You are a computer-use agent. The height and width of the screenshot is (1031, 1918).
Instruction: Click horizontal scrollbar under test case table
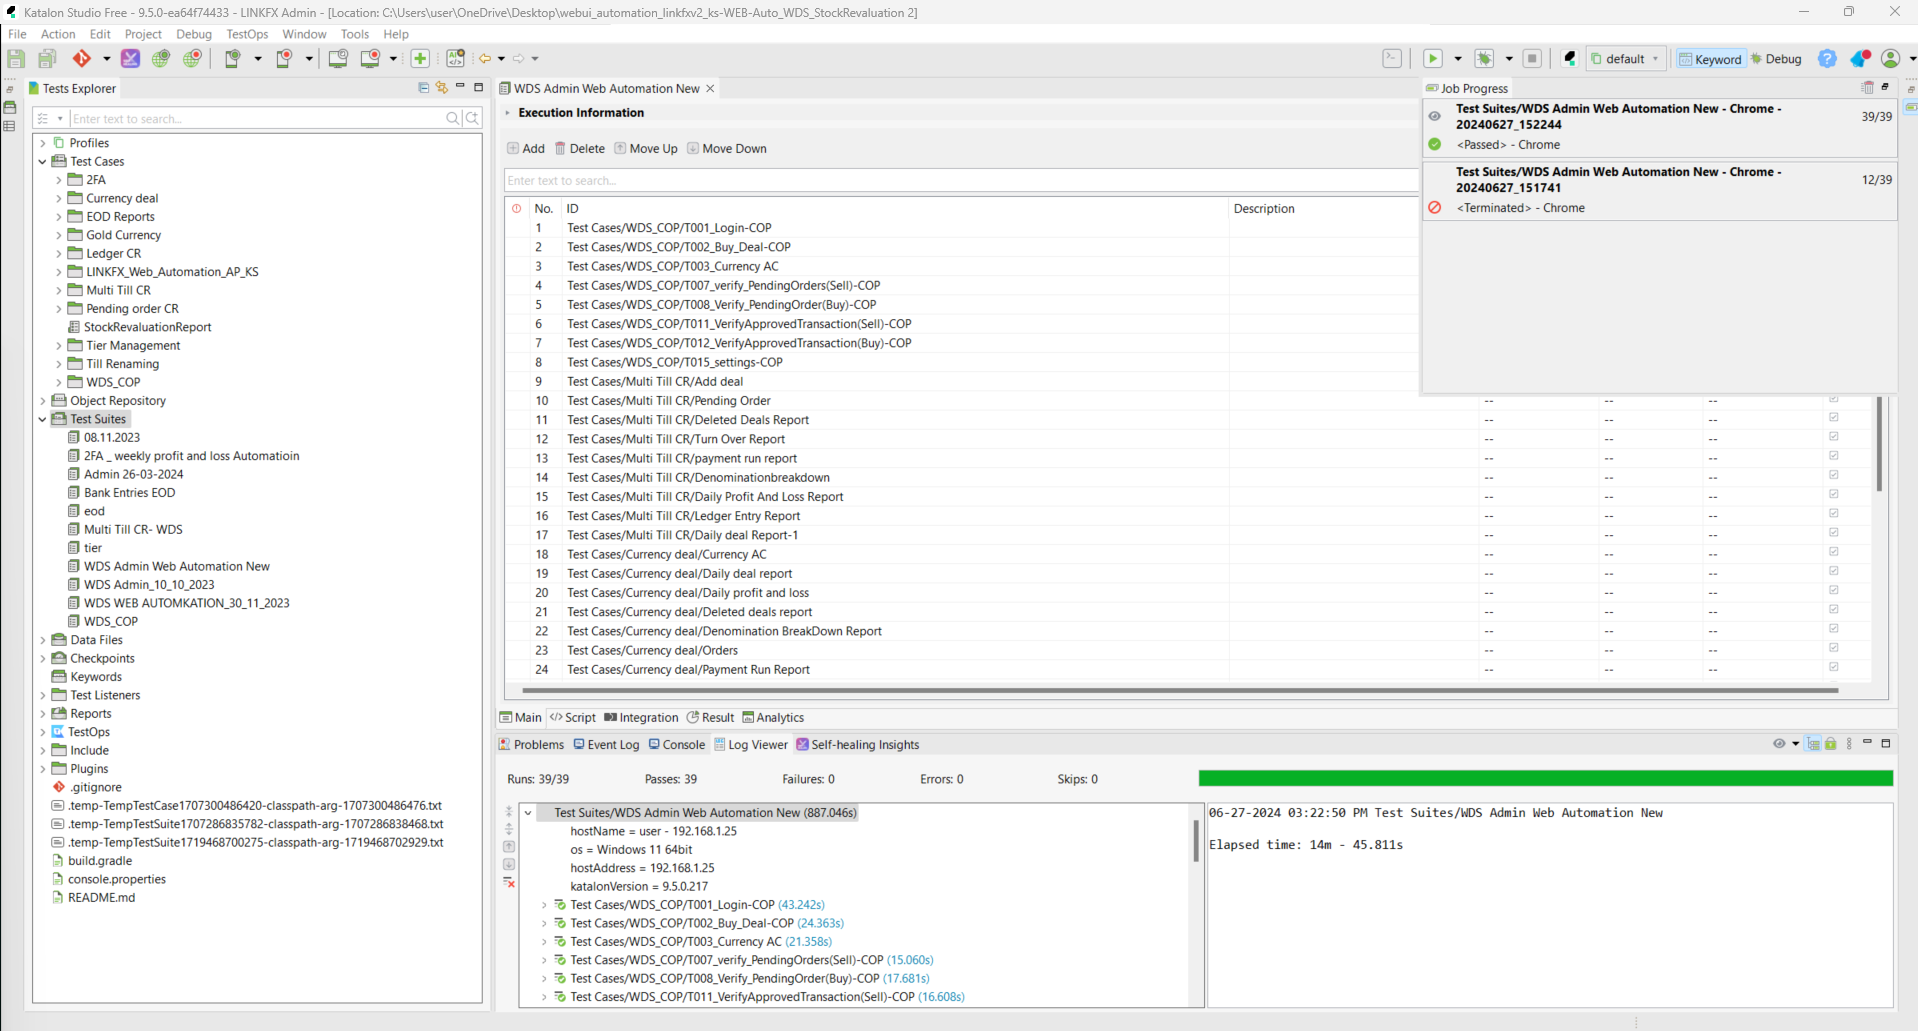click(1180, 690)
